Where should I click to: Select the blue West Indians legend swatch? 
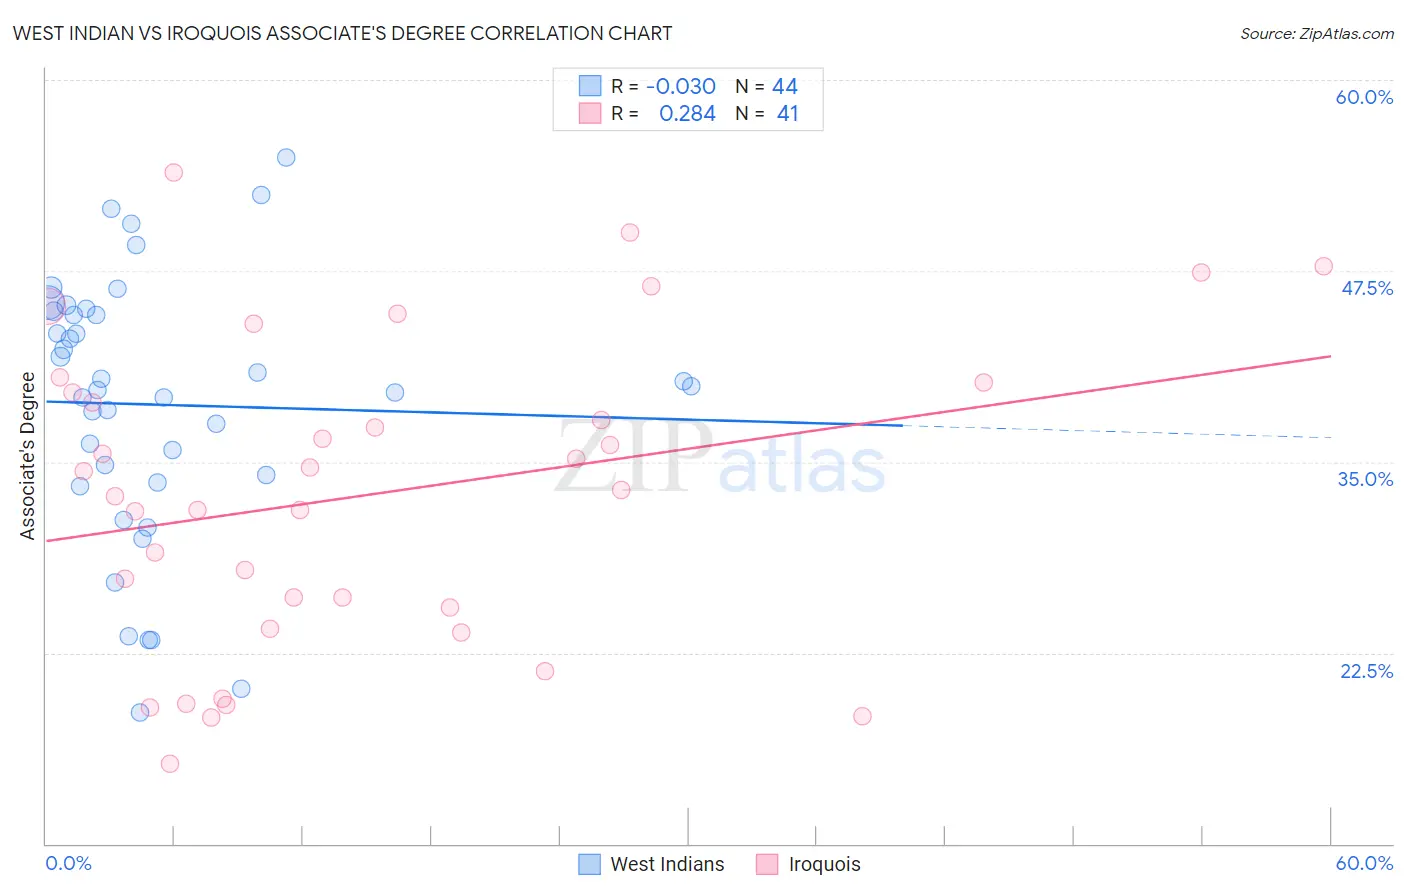(x=590, y=864)
